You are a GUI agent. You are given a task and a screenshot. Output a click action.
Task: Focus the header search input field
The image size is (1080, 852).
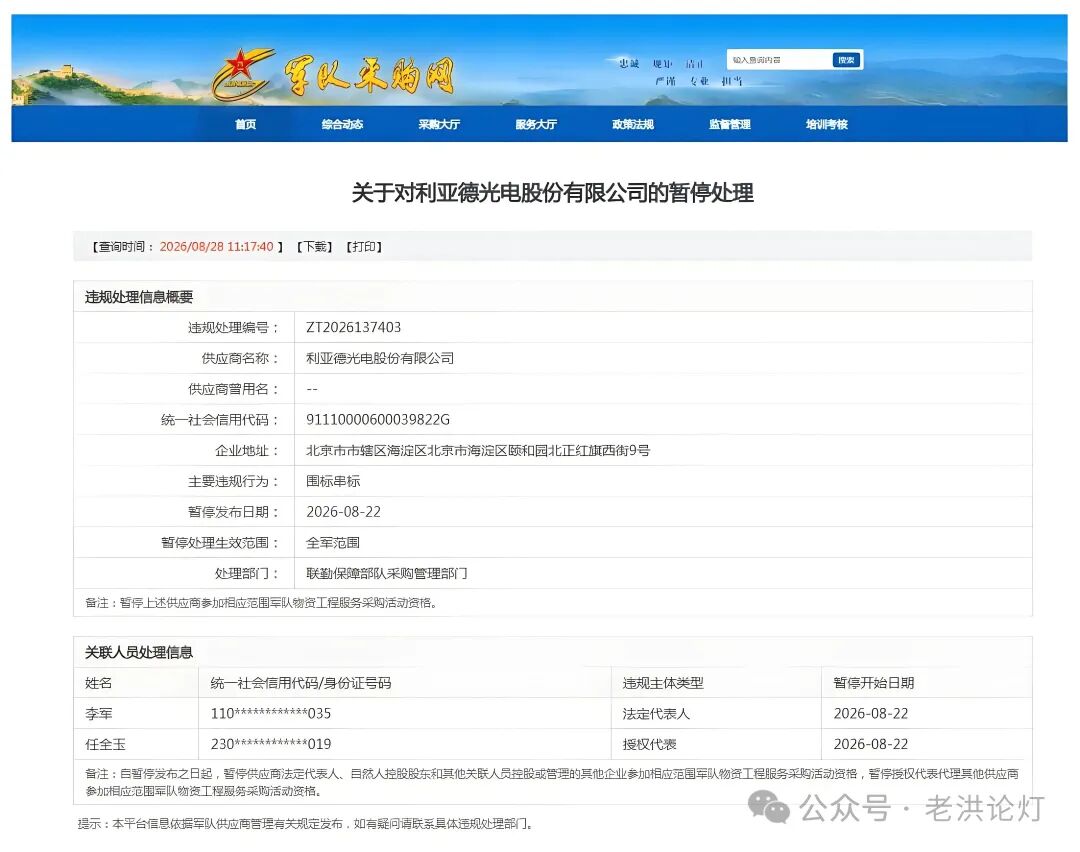click(779, 60)
